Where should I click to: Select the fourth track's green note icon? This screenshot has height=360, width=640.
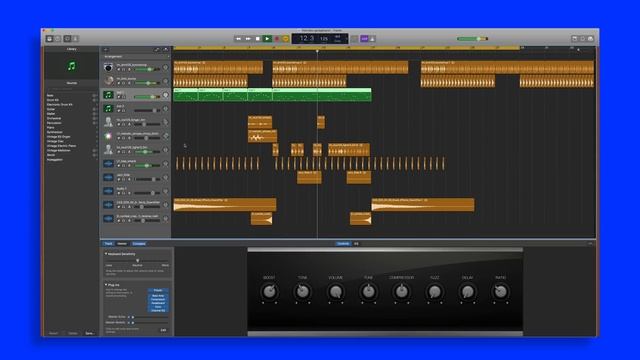[108, 109]
